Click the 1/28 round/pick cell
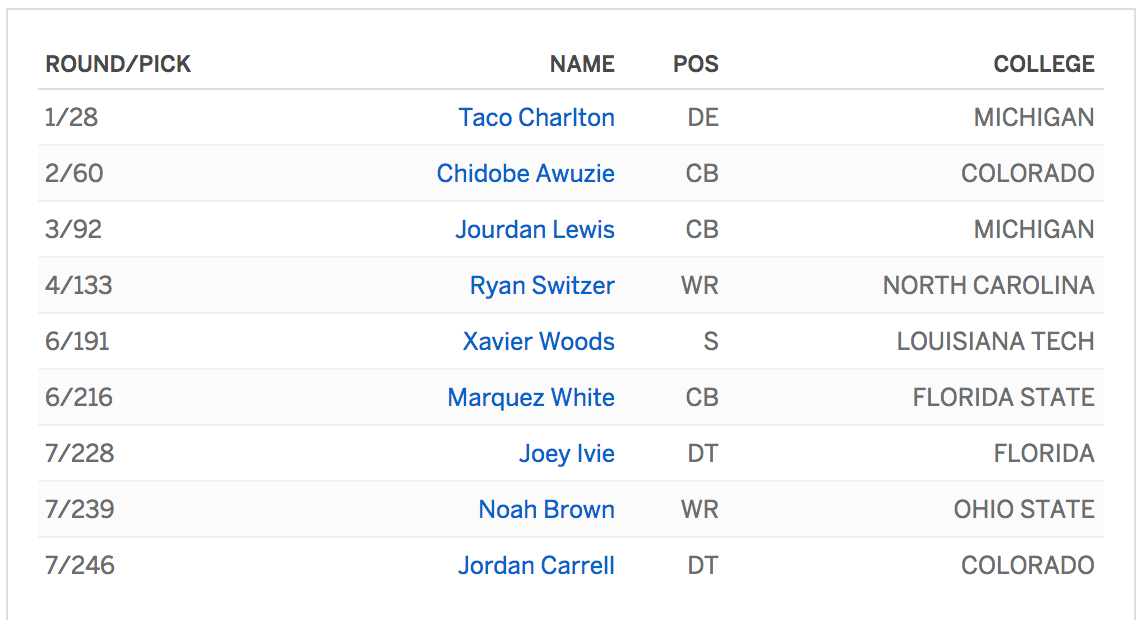1138x620 pixels. [71, 118]
